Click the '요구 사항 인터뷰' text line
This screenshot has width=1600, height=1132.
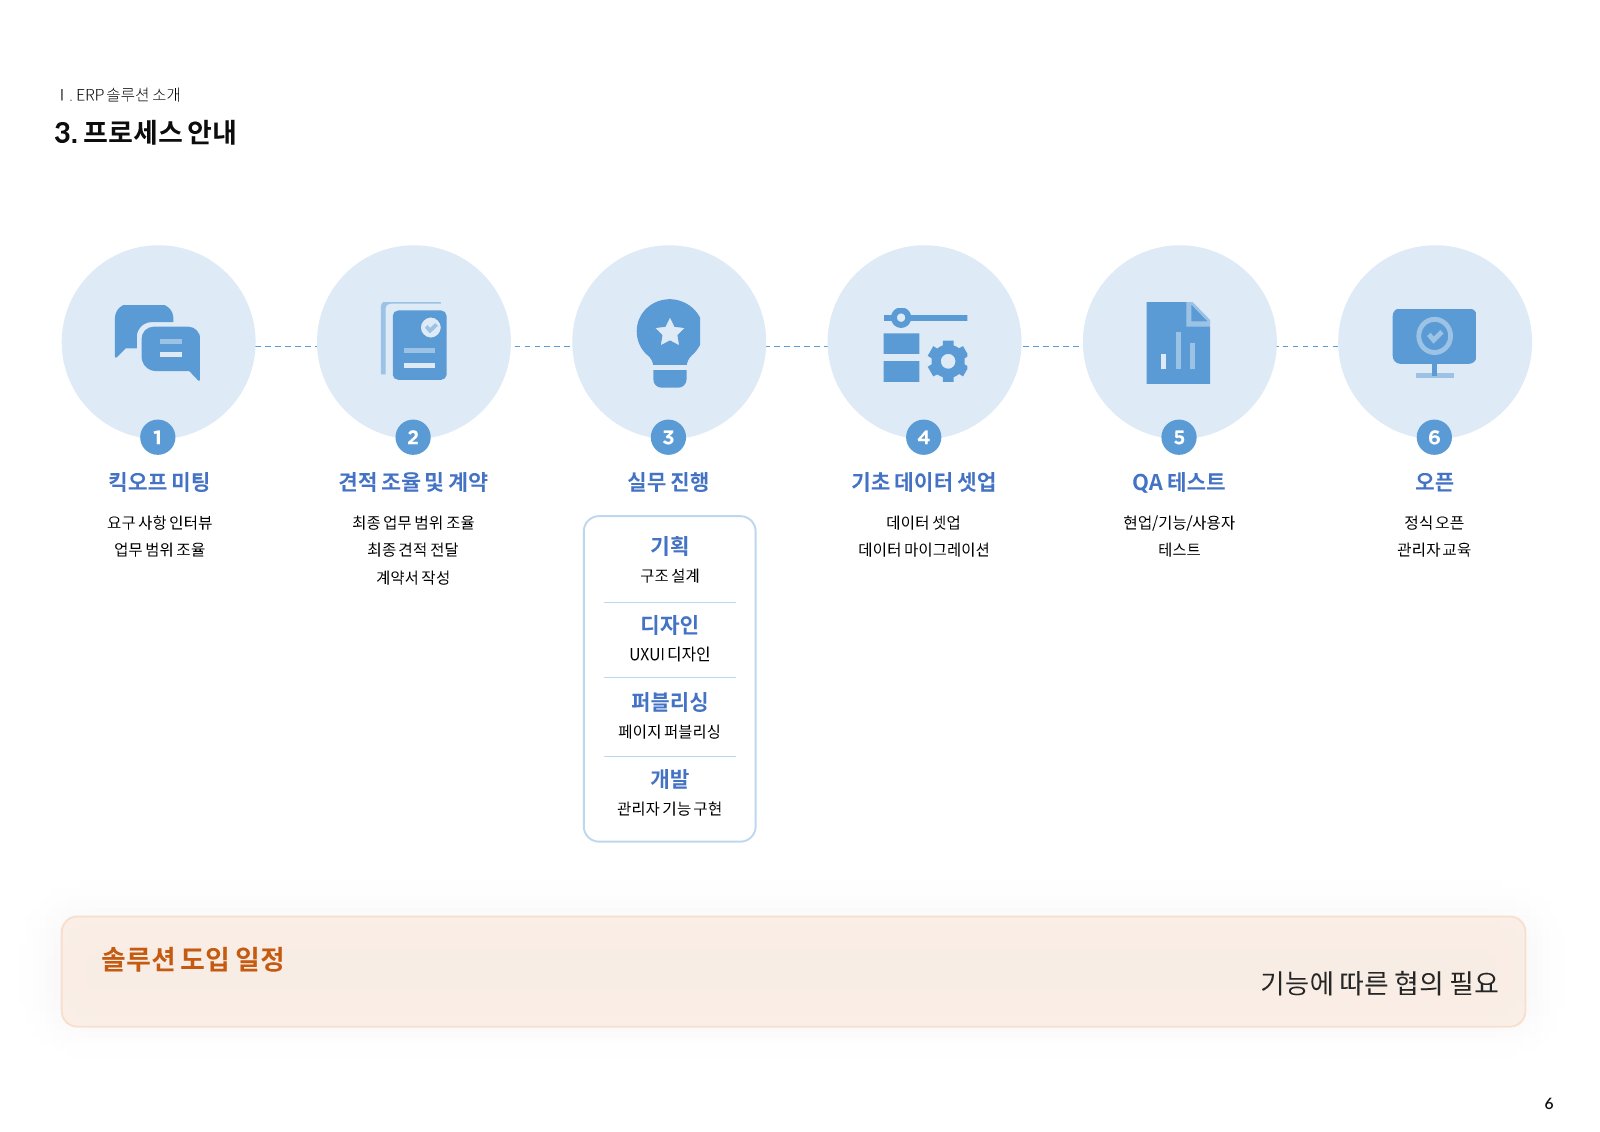pos(159,522)
